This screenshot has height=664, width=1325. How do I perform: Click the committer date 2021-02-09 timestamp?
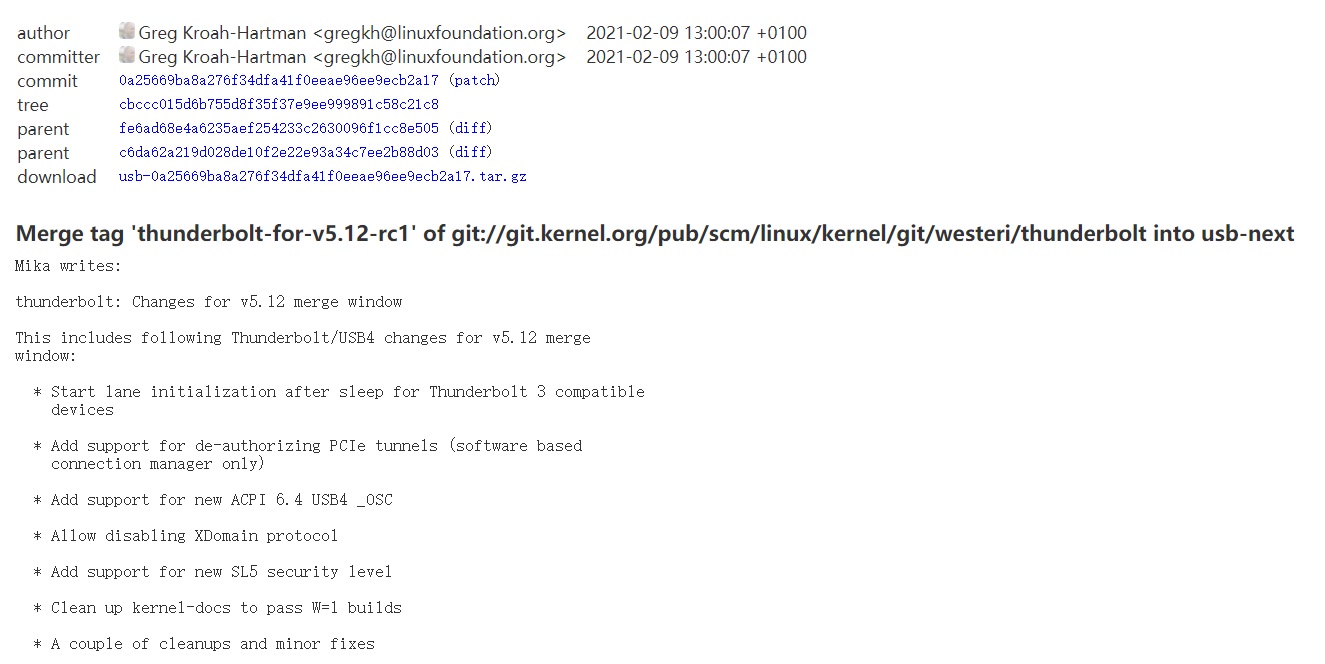coord(696,57)
